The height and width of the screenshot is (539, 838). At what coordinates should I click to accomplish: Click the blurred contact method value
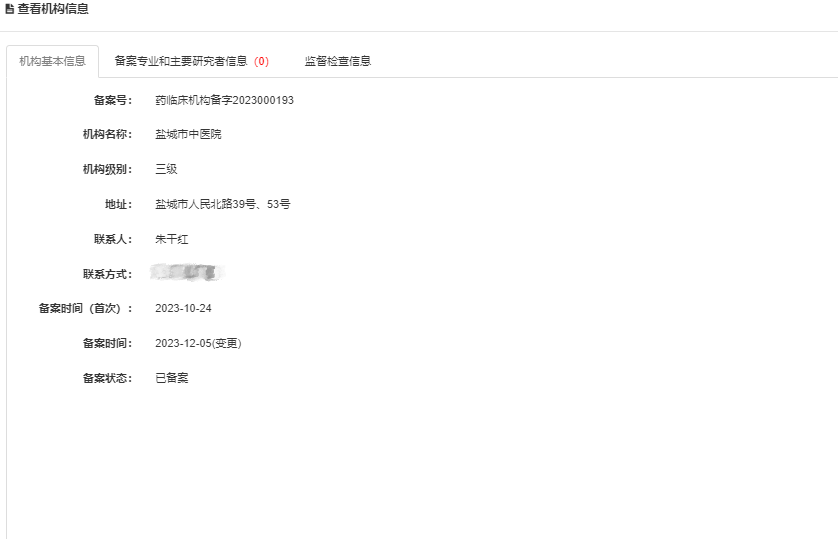186,272
